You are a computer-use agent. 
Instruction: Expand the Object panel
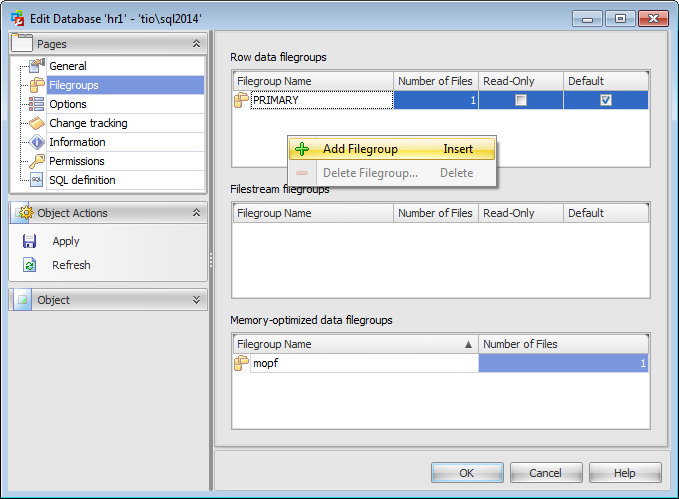pyautogui.click(x=196, y=299)
